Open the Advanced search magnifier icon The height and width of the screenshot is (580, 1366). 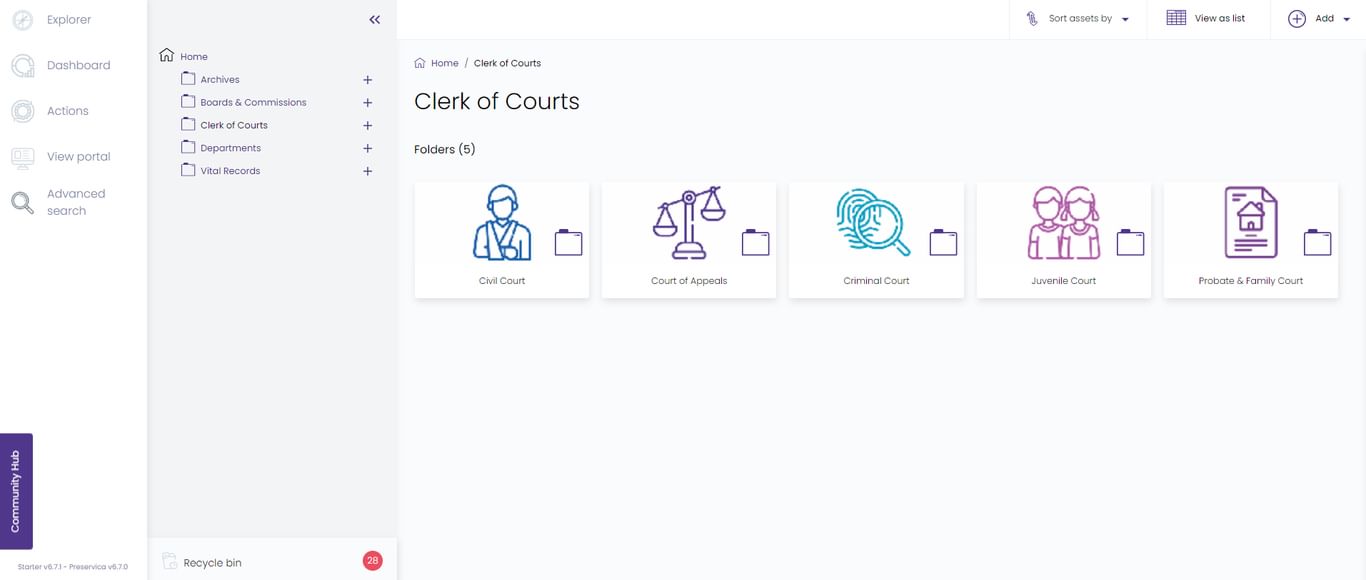pos(22,202)
